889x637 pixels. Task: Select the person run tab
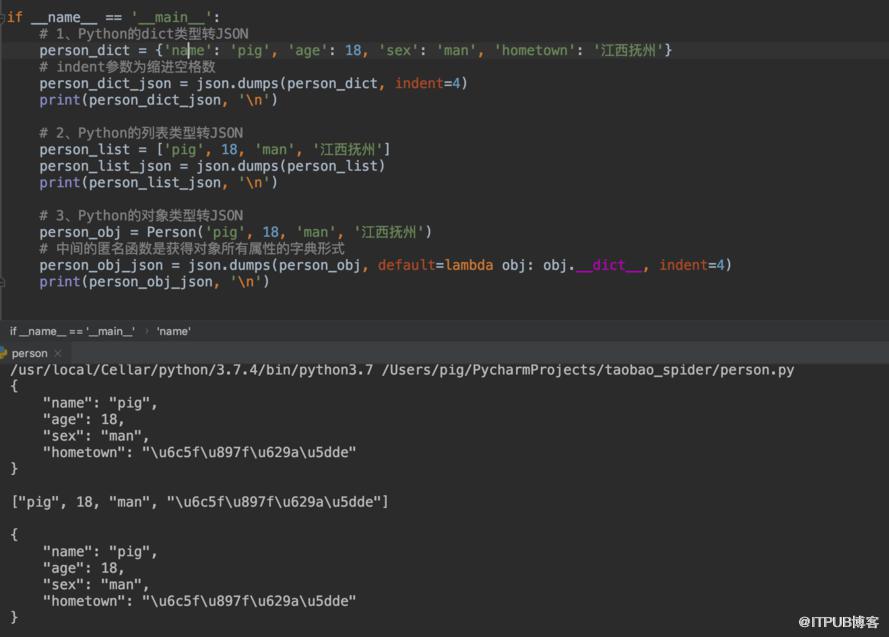(29, 353)
